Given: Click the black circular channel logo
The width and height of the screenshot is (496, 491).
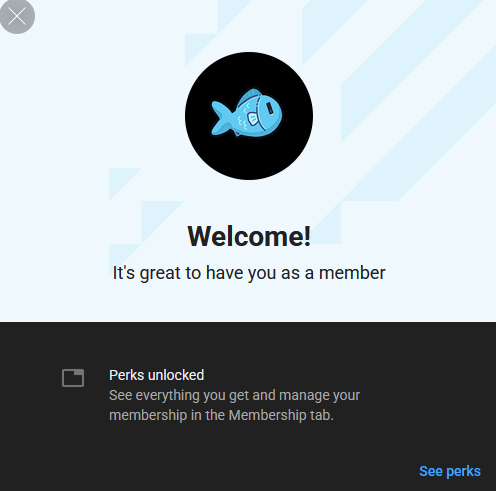Looking at the screenshot, I should point(249,116).
